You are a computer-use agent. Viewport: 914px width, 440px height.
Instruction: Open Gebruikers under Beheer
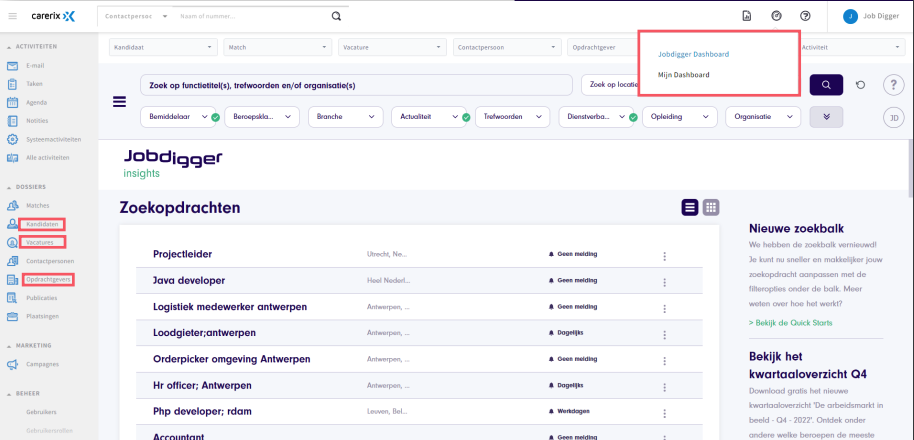[x=41, y=412]
